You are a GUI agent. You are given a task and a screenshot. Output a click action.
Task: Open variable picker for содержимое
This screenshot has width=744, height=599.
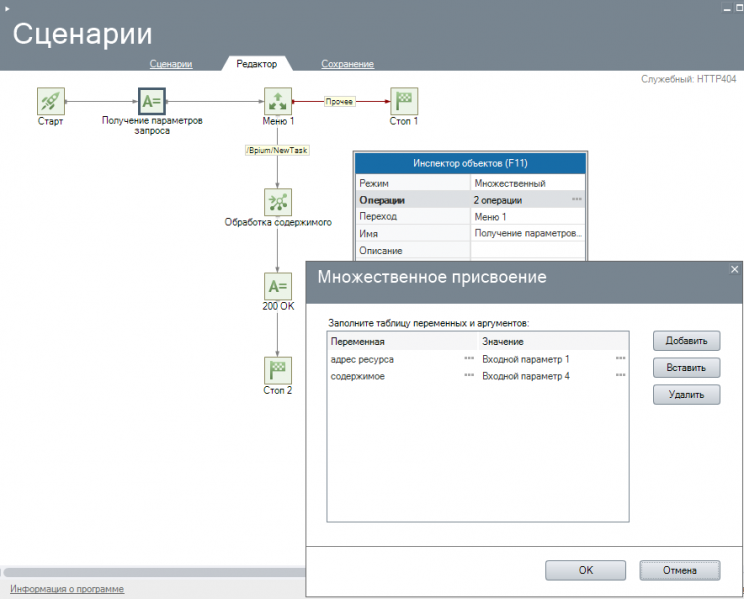pos(469,375)
